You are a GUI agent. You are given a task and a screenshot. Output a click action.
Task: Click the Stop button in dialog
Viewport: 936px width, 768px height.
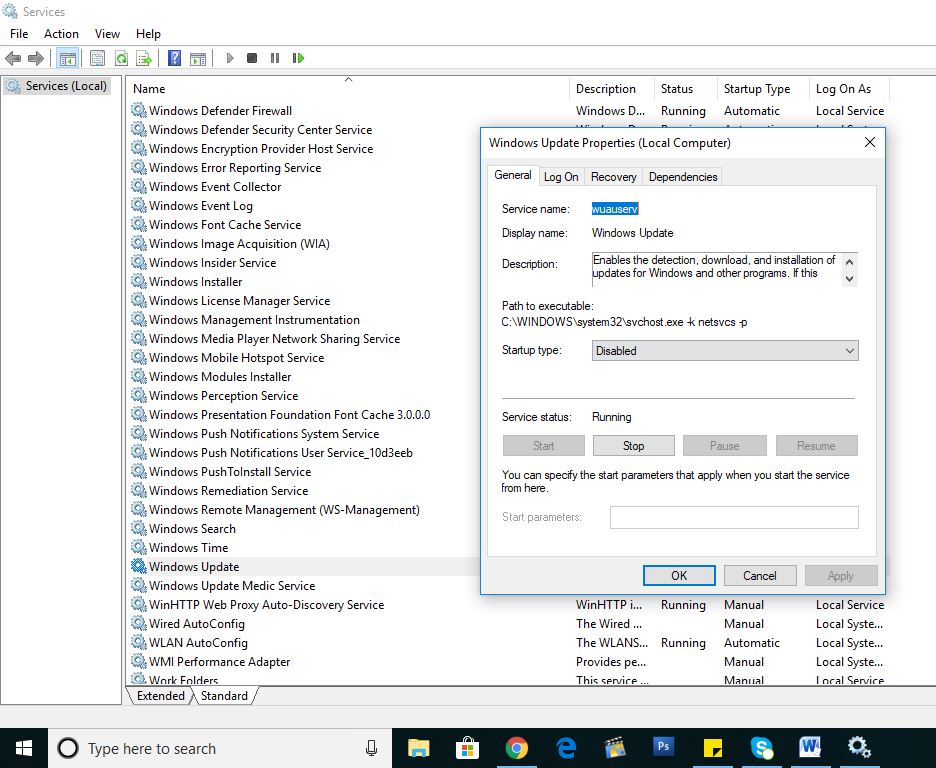click(x=633, y=446)
